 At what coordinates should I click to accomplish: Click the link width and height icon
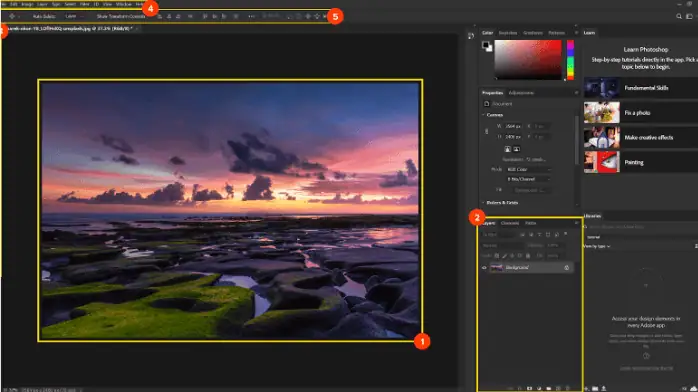pyautogui.click(x=487, y=131)
